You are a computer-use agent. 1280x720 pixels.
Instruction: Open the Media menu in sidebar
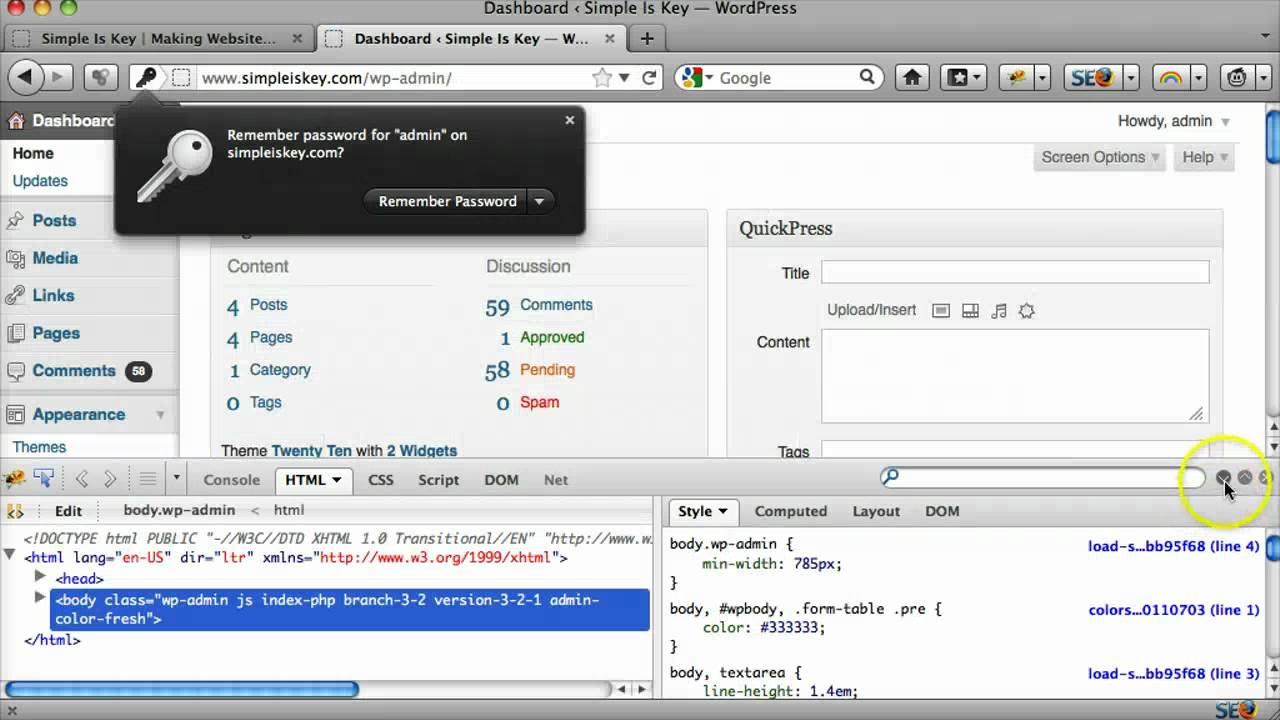[55, 258]
